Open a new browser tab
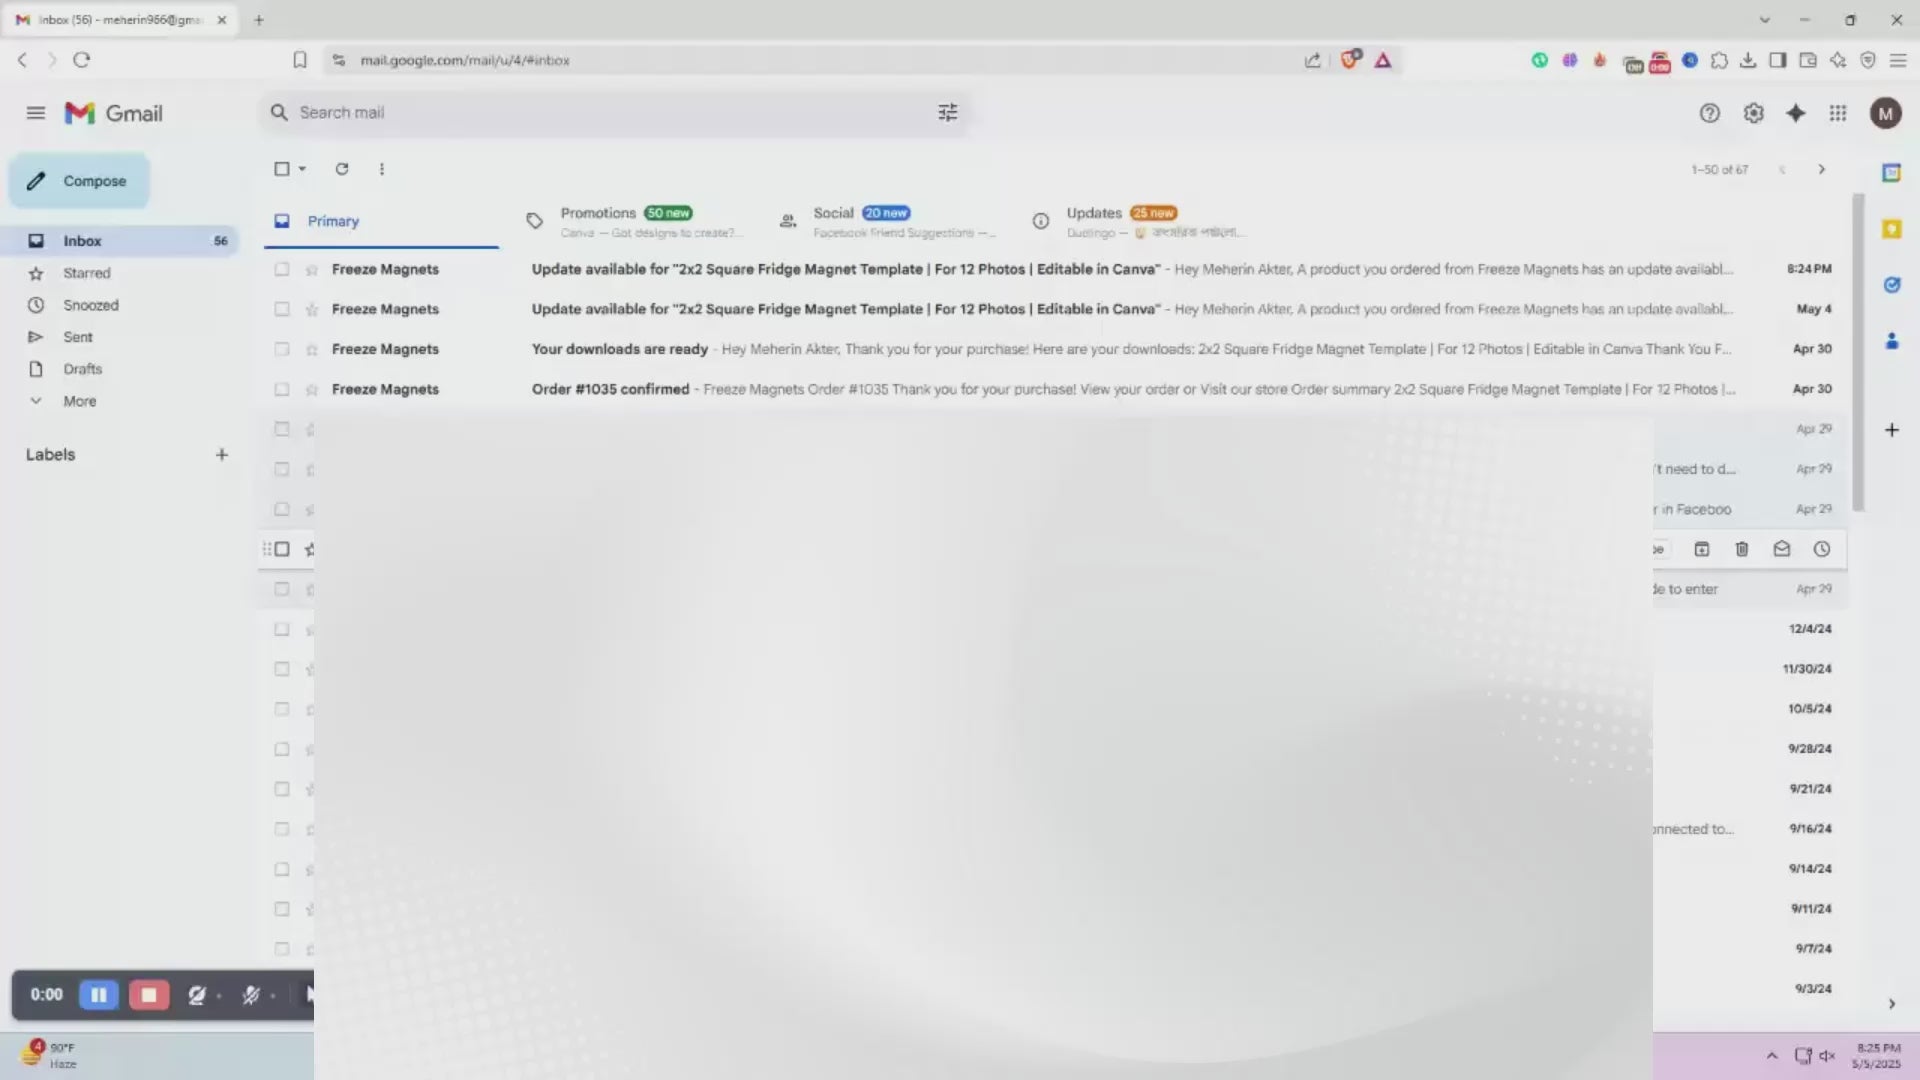 coord(259,20)
